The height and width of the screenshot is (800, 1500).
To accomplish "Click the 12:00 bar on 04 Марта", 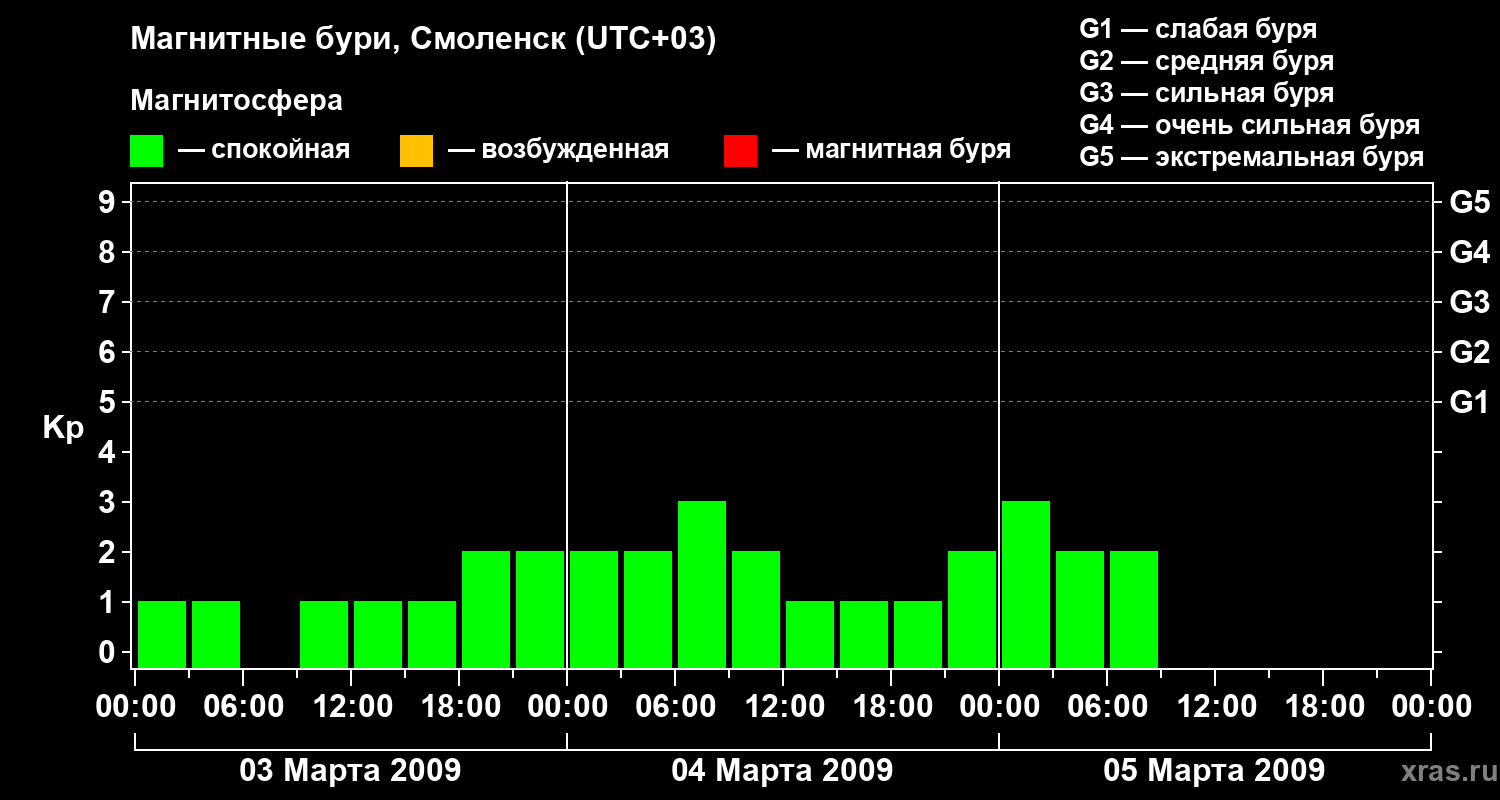I will pos(810,634).
